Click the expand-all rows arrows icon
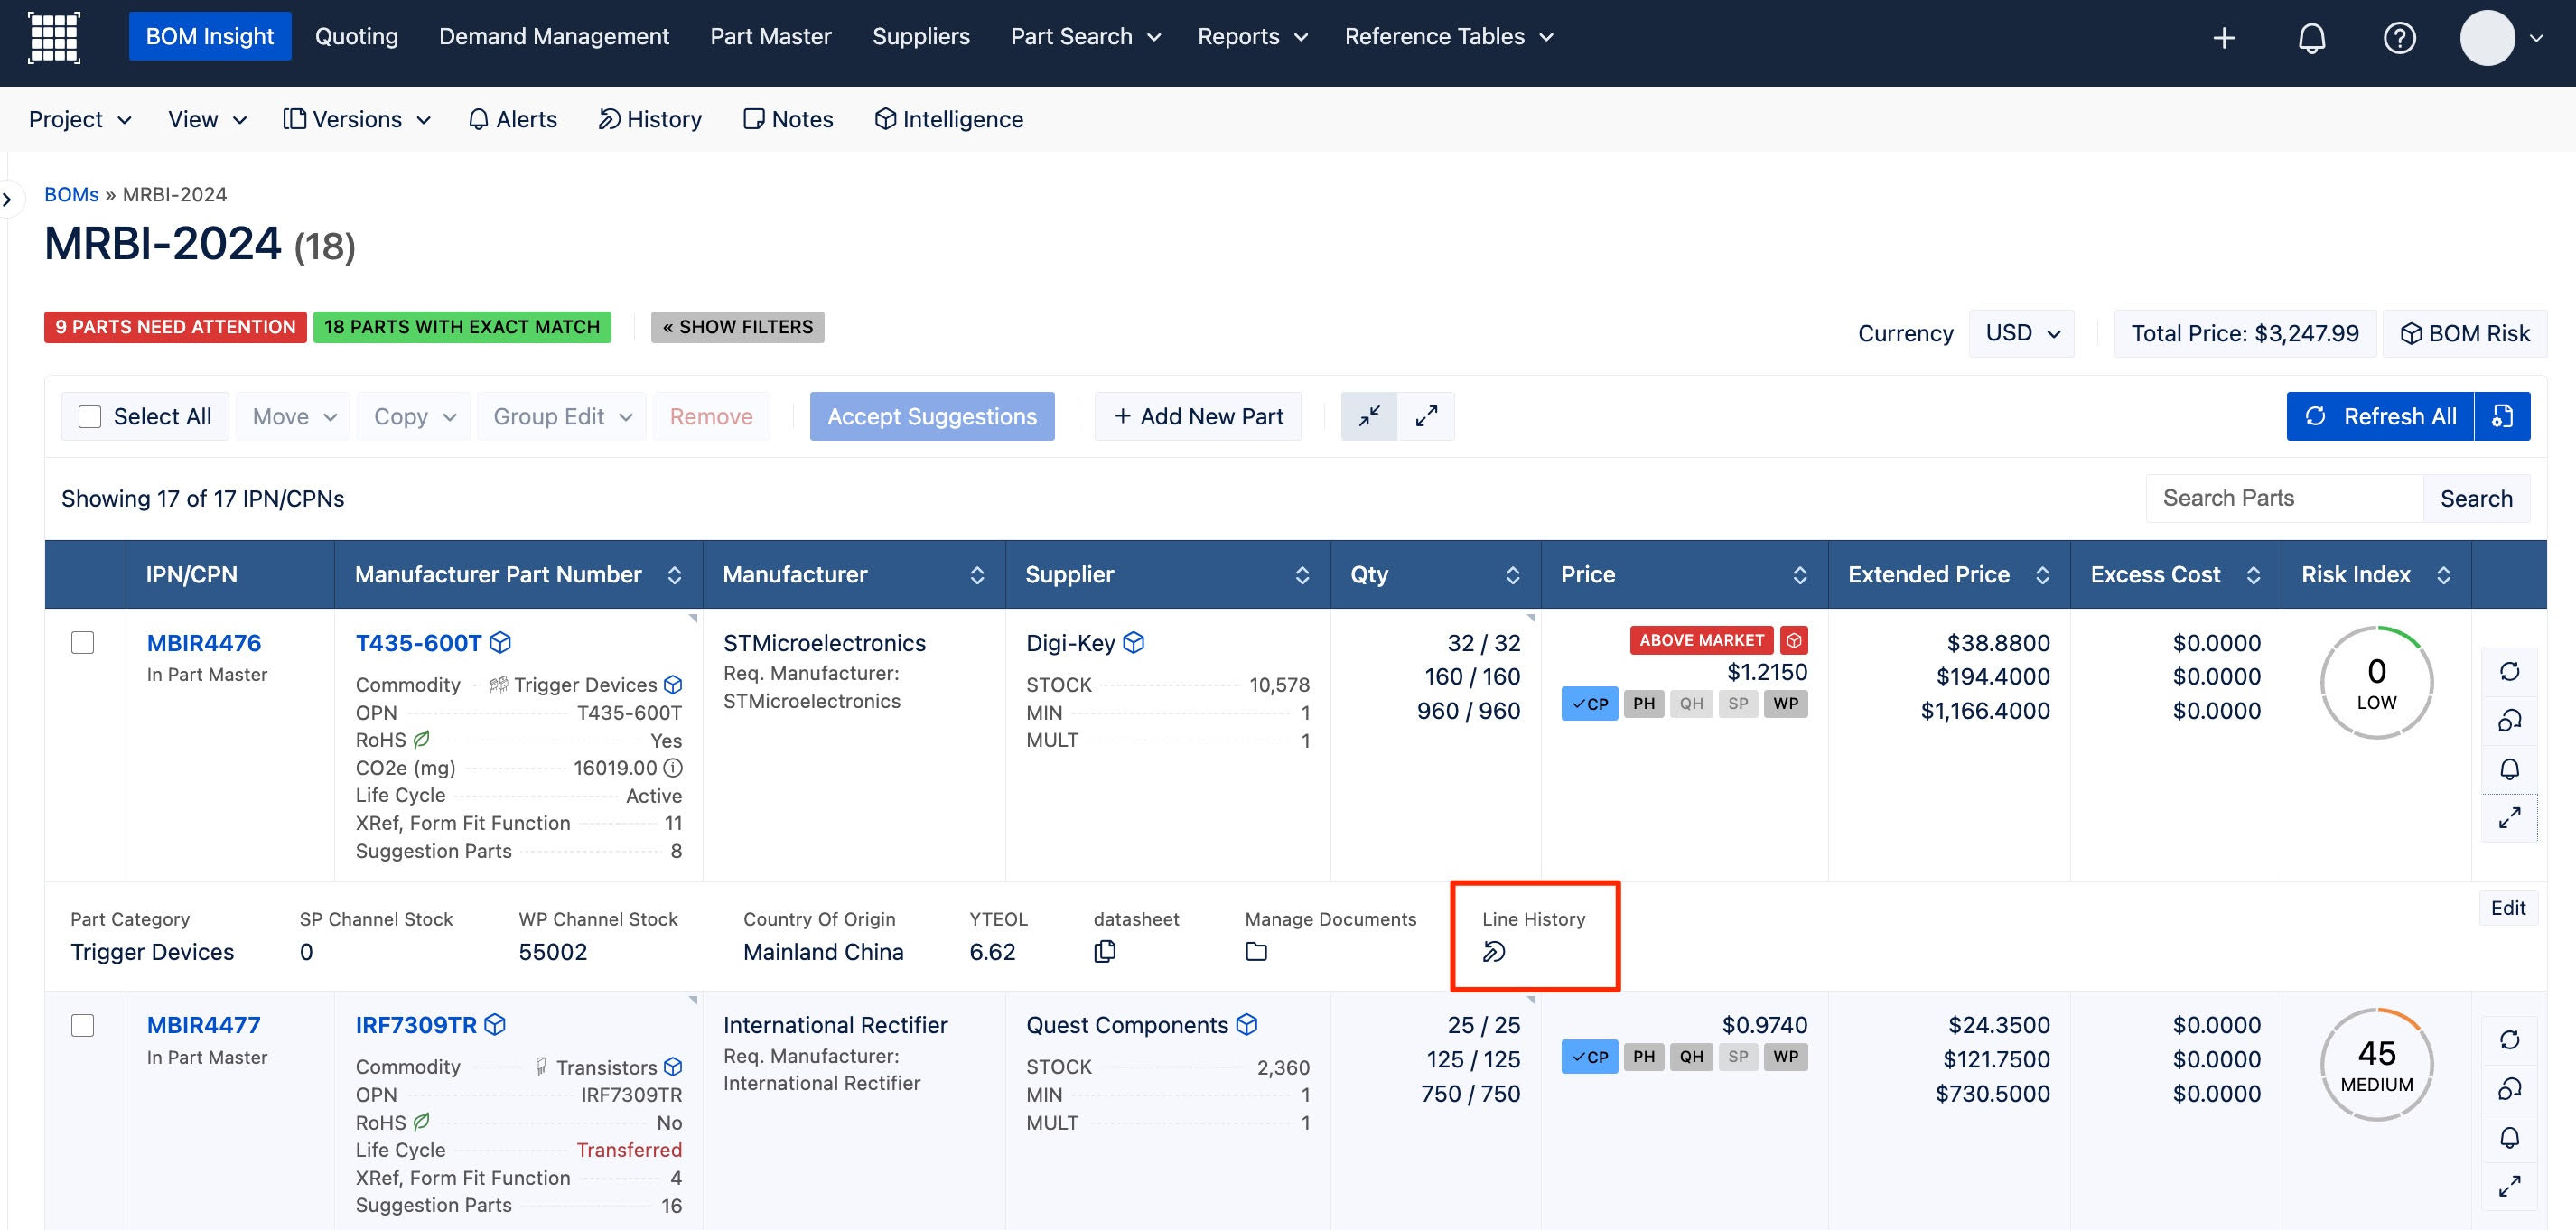Image resolution: width=2576 pixels, height=1230 pixels. point(1426,416)
